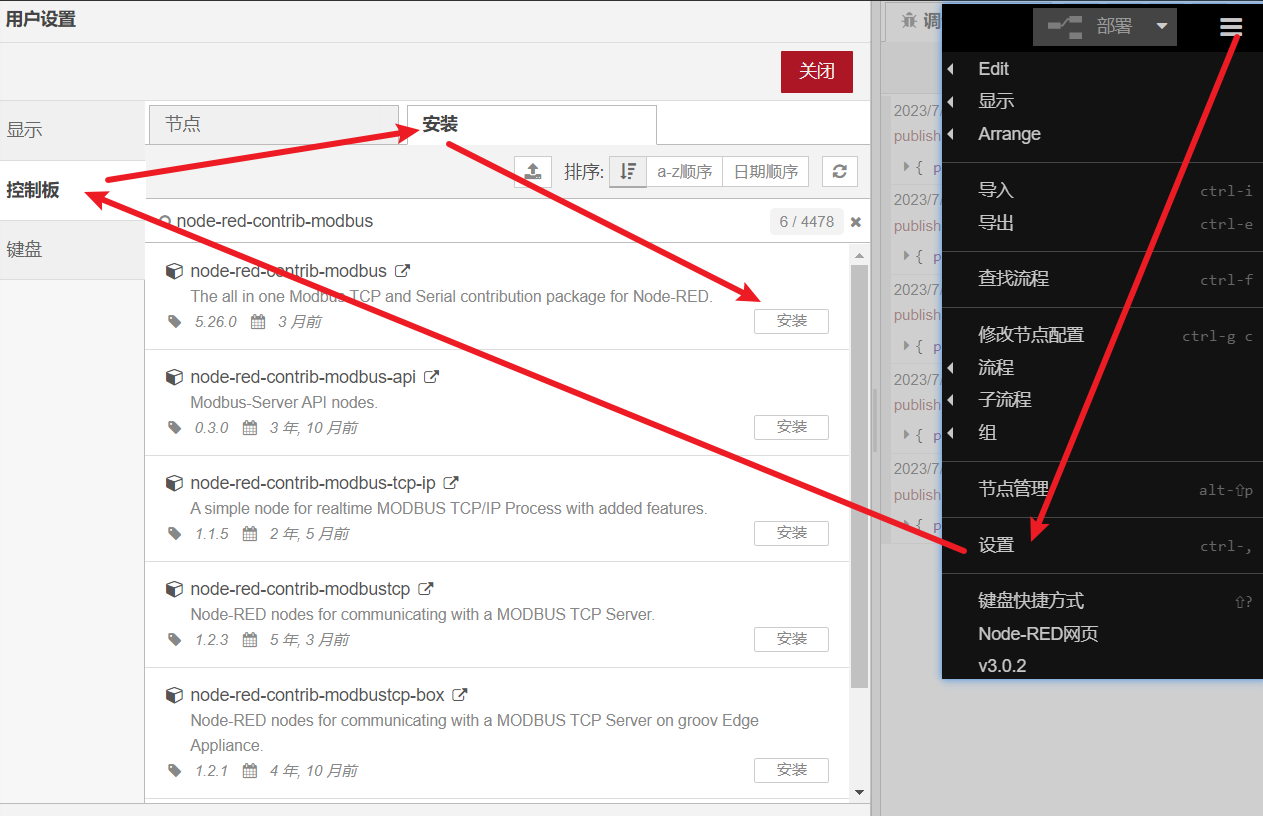Click the "6 / 4478" result count
This screenshot has width=1263, height=816.
tap(806, 222)
